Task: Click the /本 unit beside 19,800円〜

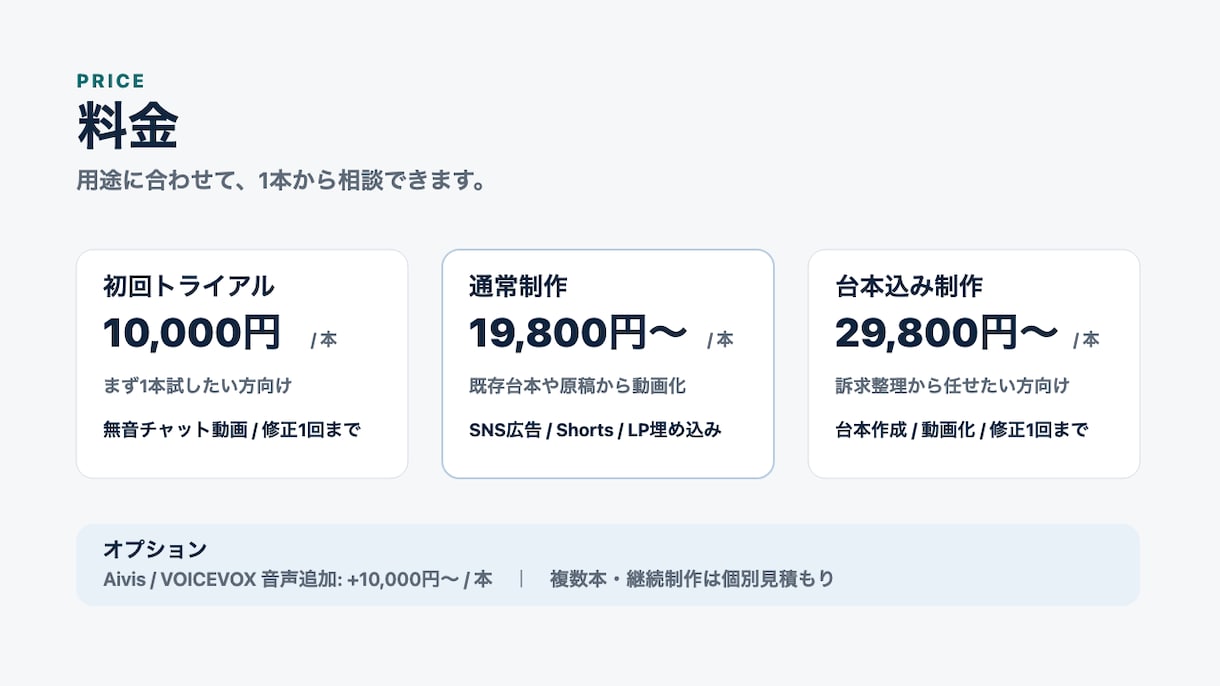Action: pyautogui.click(x=720, y=340)
